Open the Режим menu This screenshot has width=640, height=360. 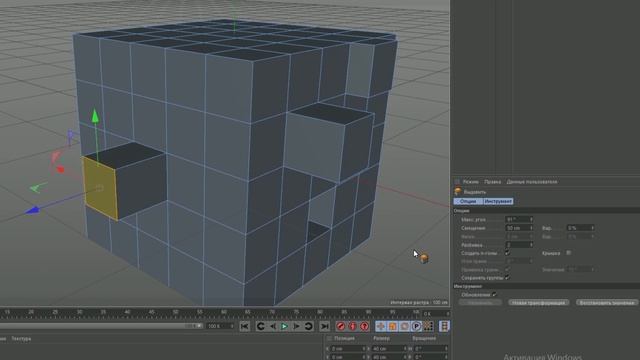coord(471,182)
